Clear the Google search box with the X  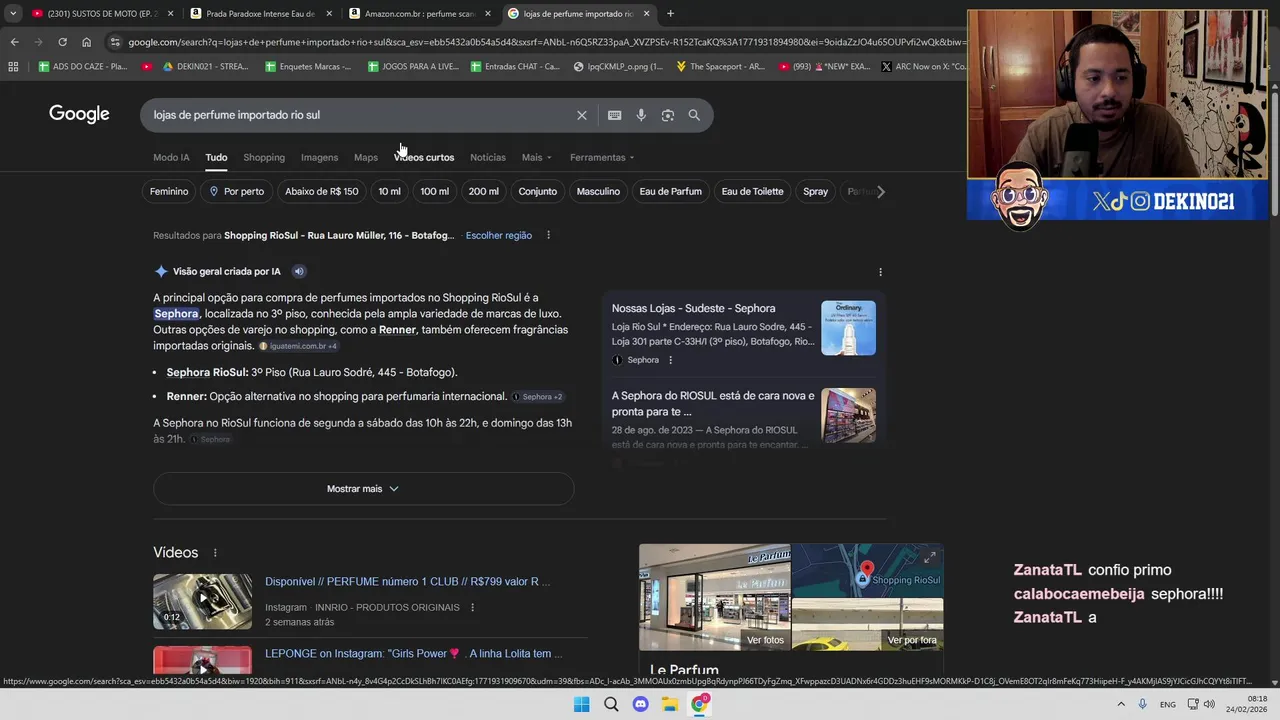581,115
